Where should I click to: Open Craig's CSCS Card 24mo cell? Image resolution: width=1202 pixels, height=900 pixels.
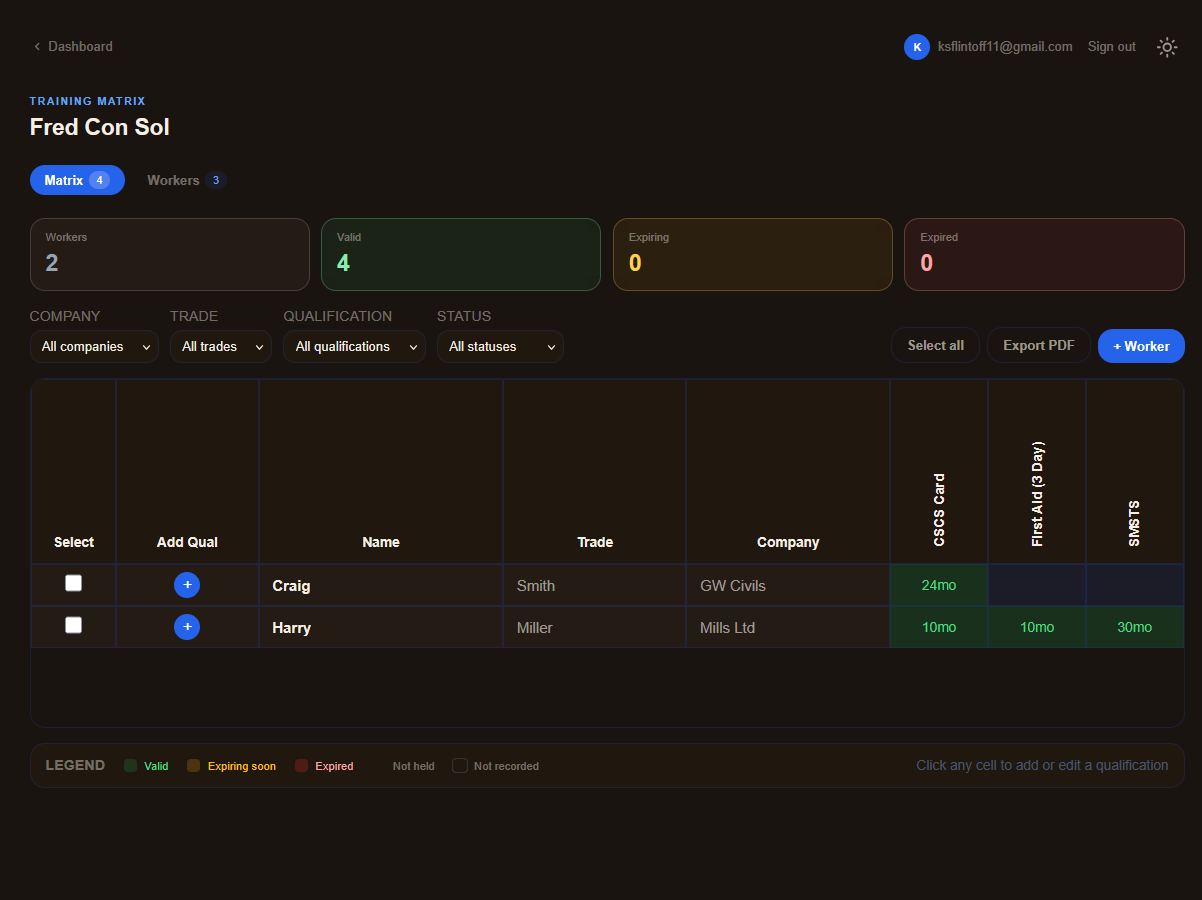(x=939, y=585)
